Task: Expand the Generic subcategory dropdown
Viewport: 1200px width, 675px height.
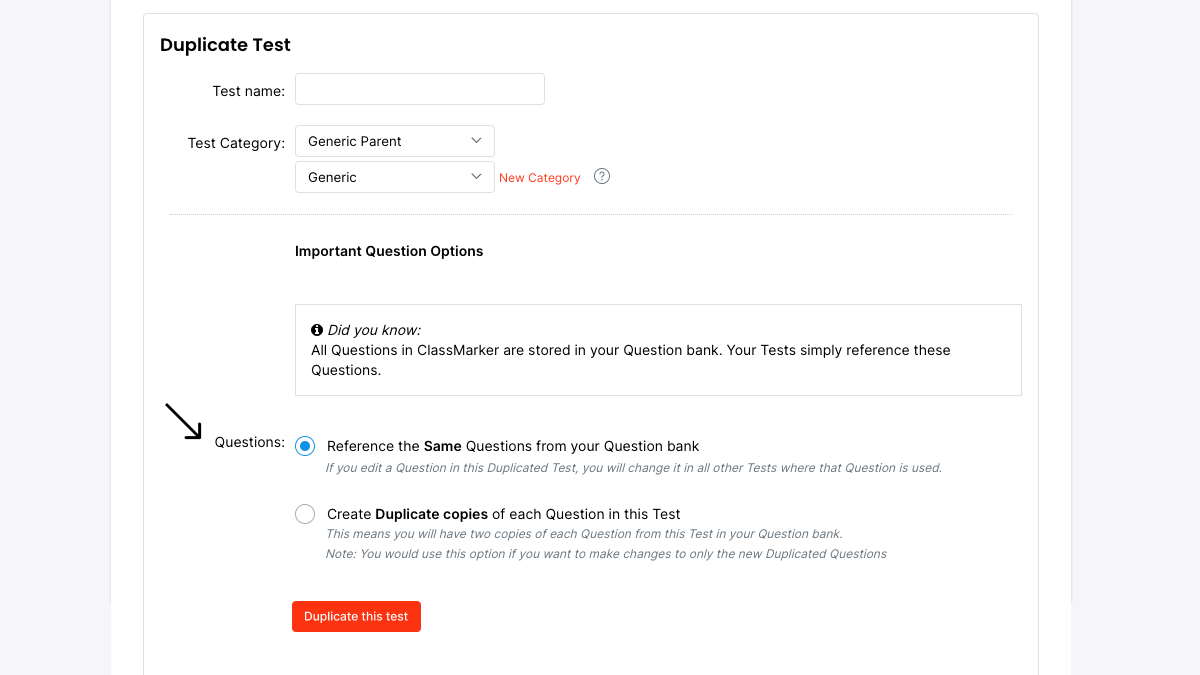Action: (x=394, y=177)
